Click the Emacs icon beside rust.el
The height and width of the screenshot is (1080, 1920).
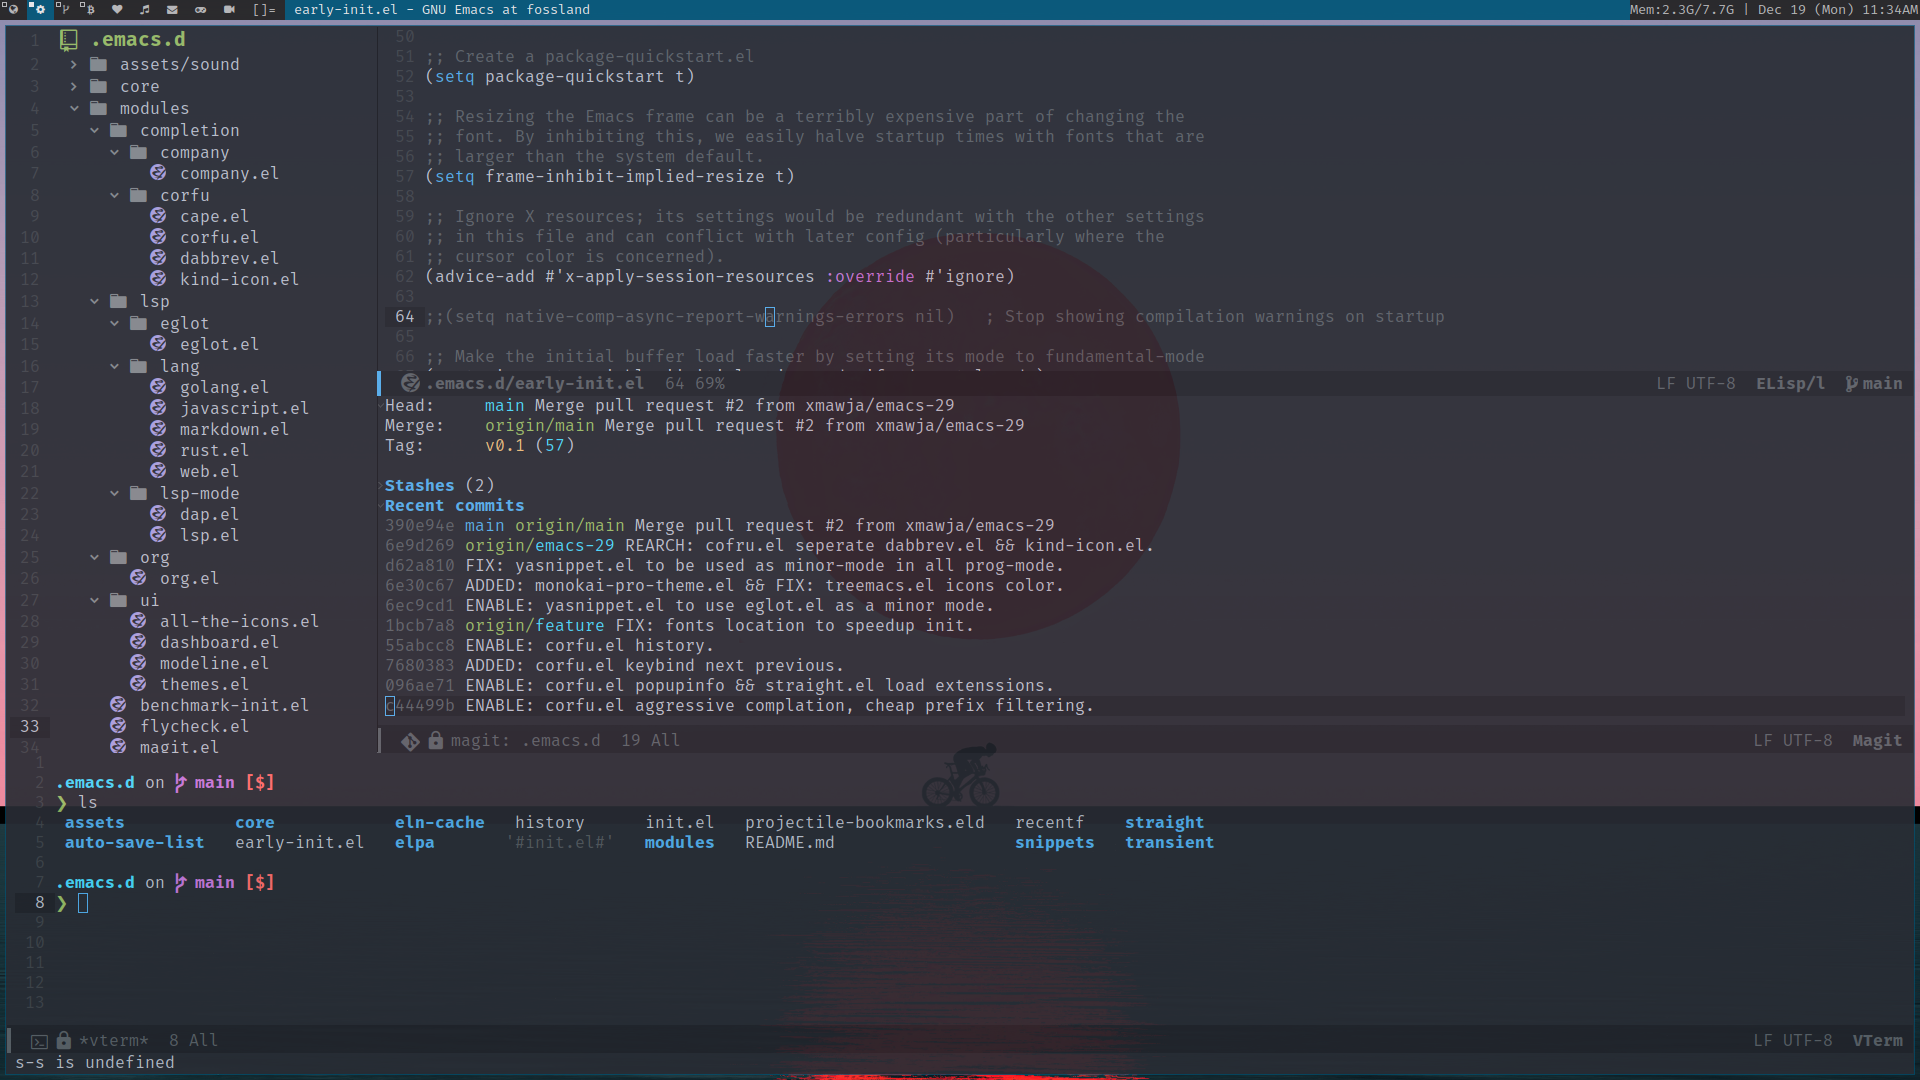tap(158, 450)
